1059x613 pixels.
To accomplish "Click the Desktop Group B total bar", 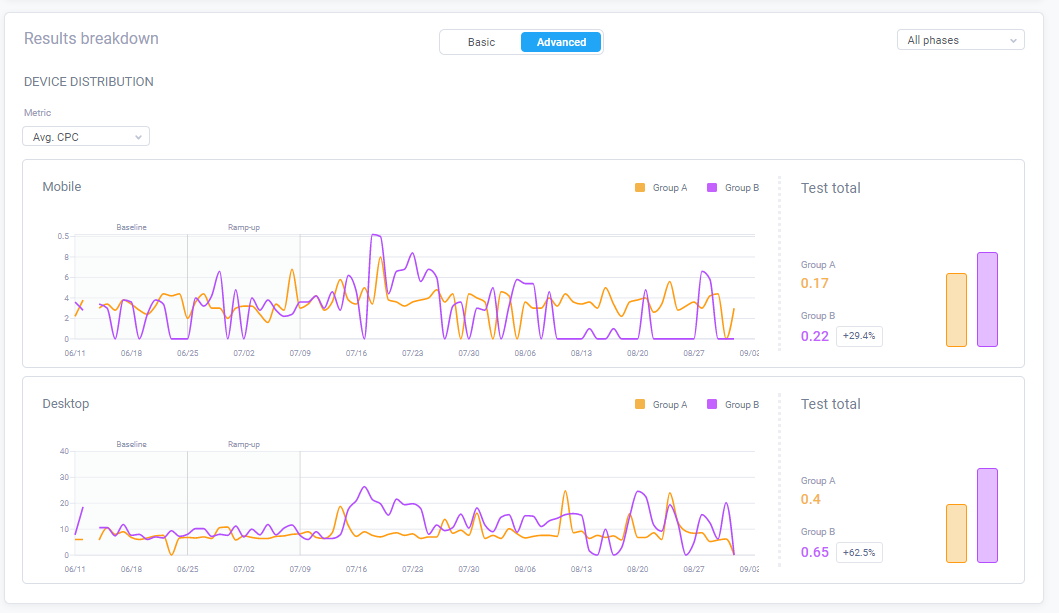I will click(x=987, y=516).
